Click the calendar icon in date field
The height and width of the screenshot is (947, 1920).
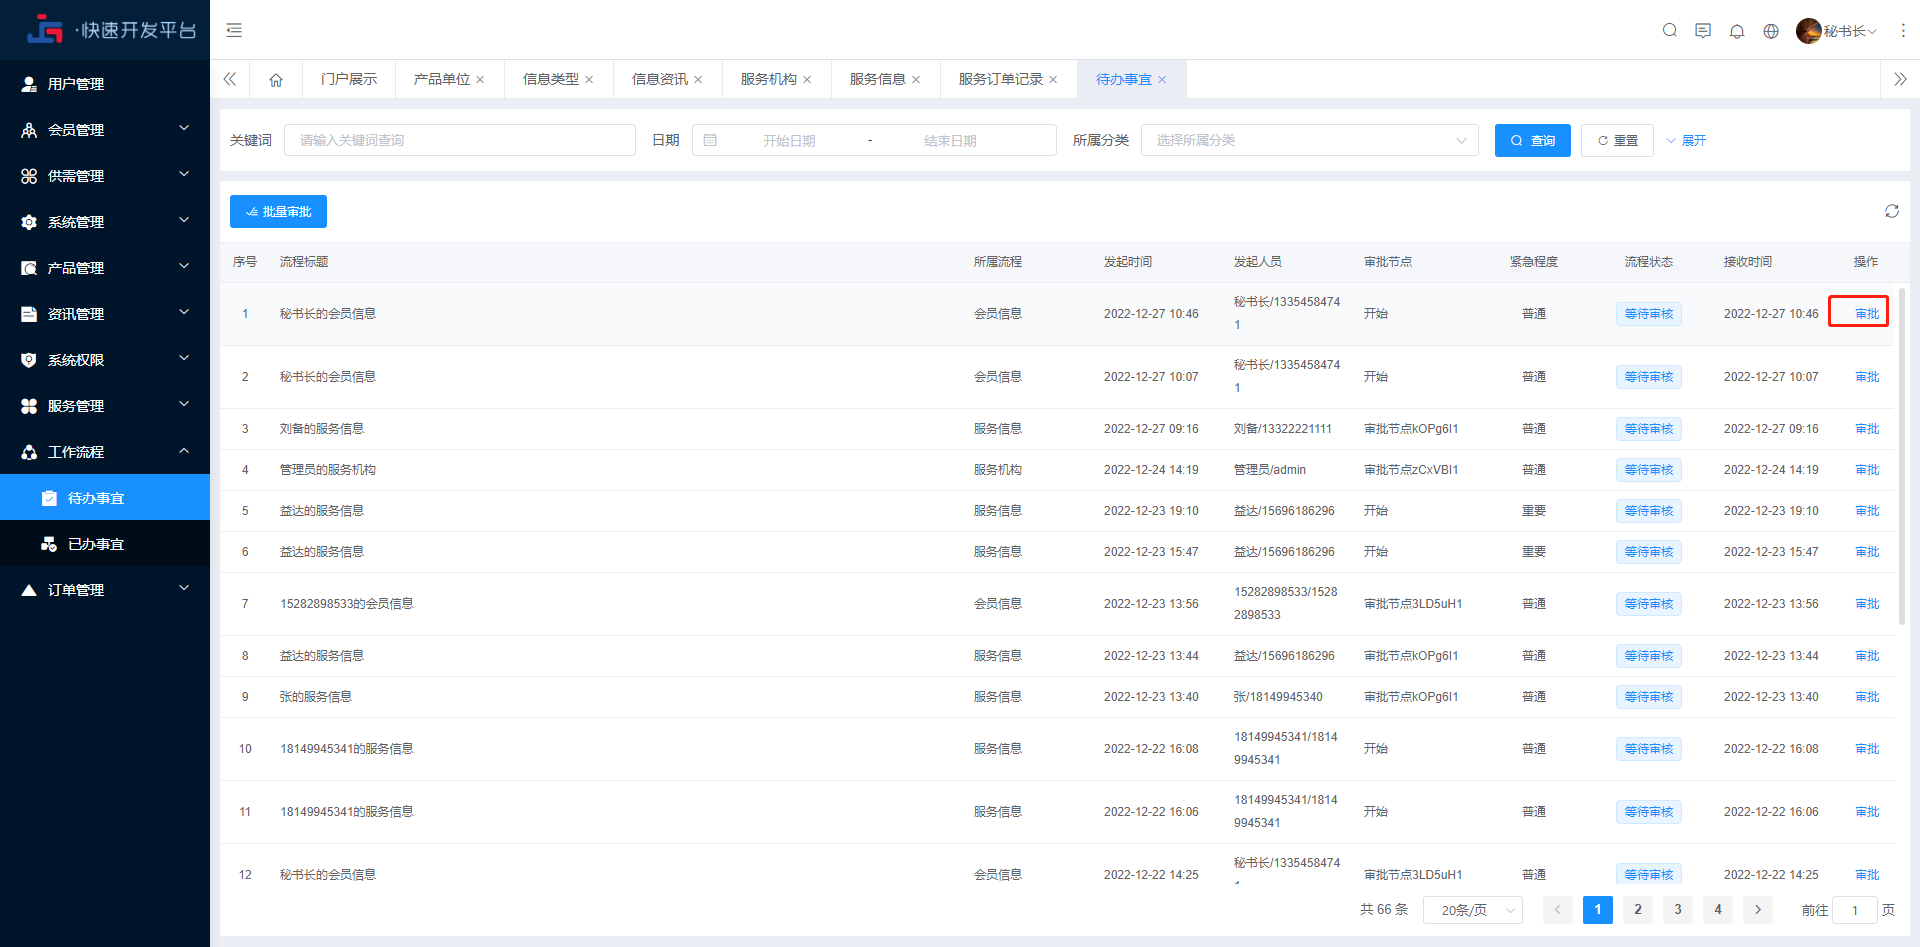click(x=710, y=140)
